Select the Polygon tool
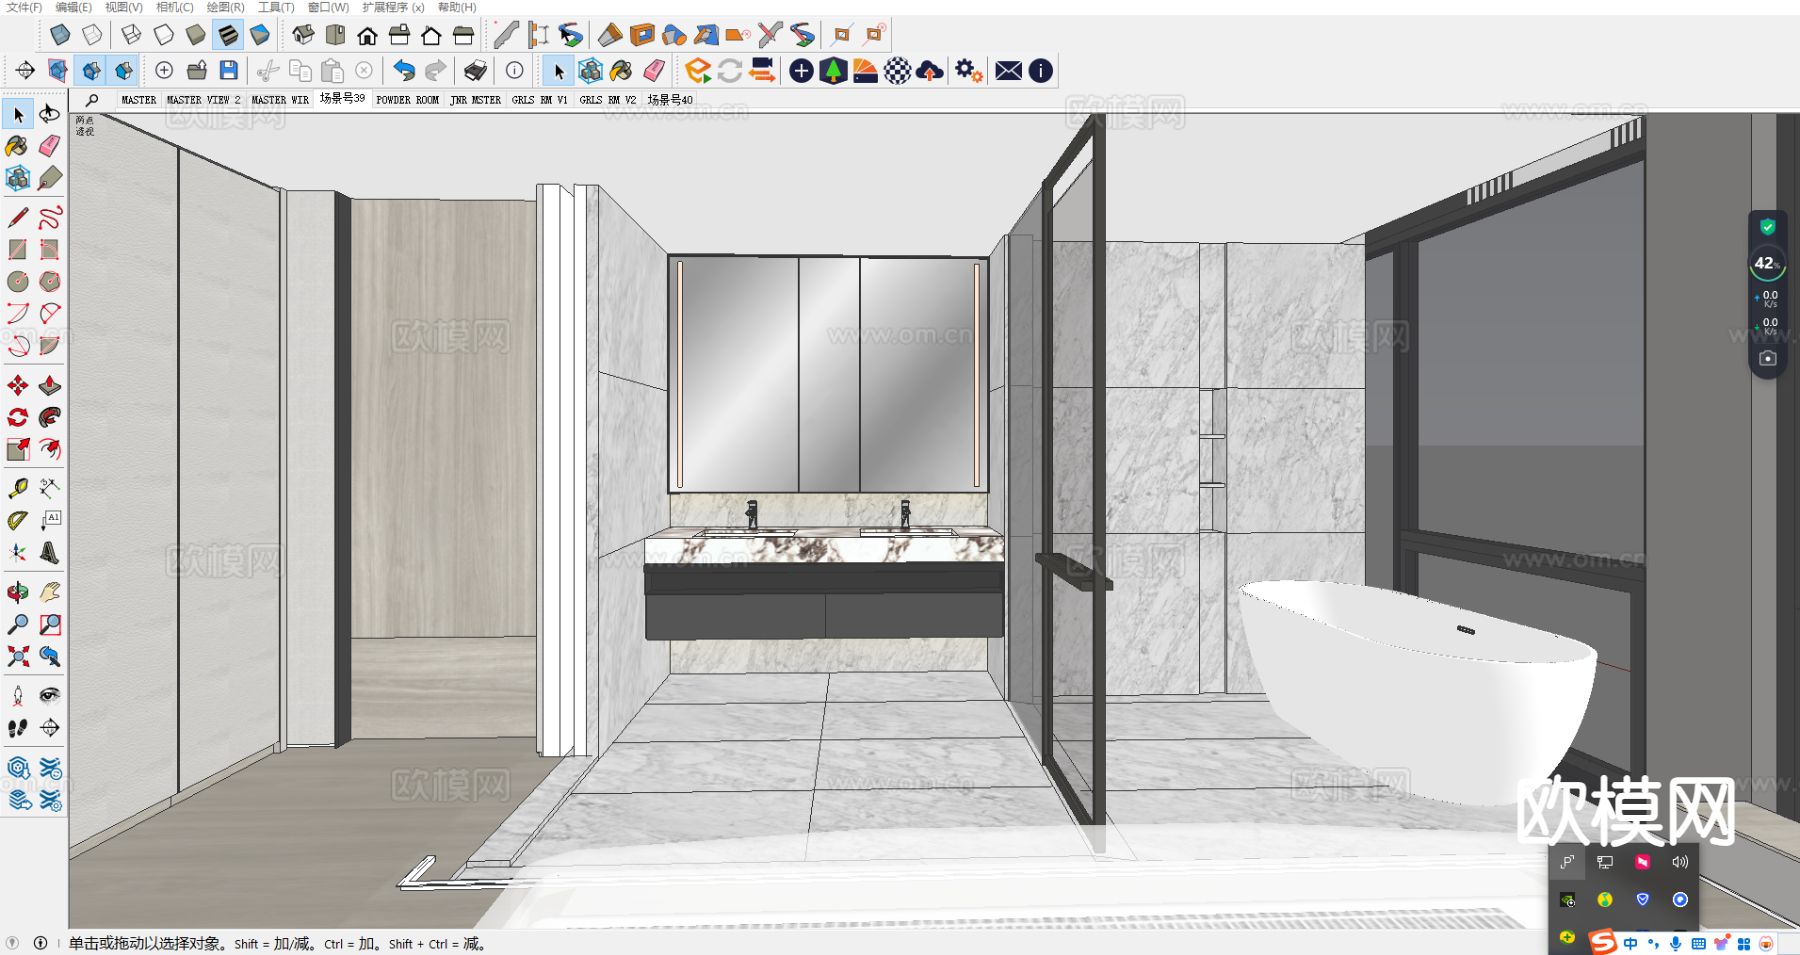The width and height of the screenshot is (1800, 955). (50, 281)
